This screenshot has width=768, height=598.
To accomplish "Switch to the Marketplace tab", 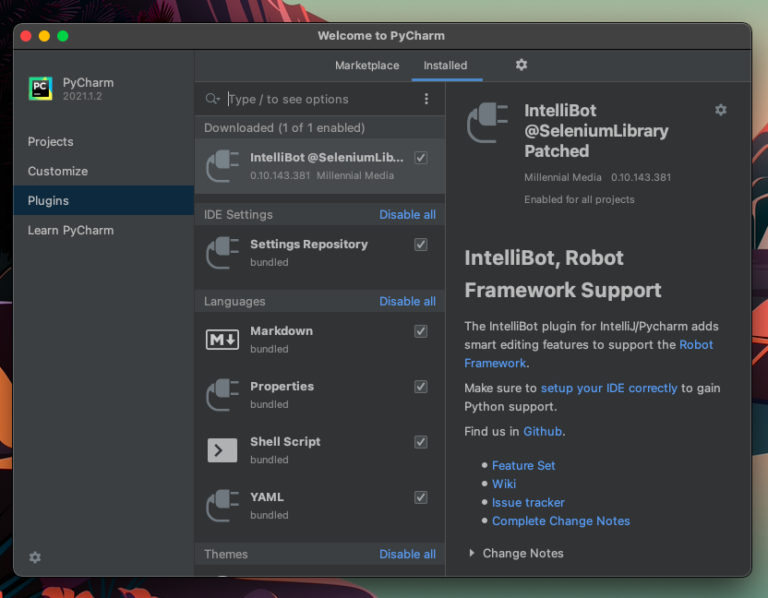I will coord(367,65).
